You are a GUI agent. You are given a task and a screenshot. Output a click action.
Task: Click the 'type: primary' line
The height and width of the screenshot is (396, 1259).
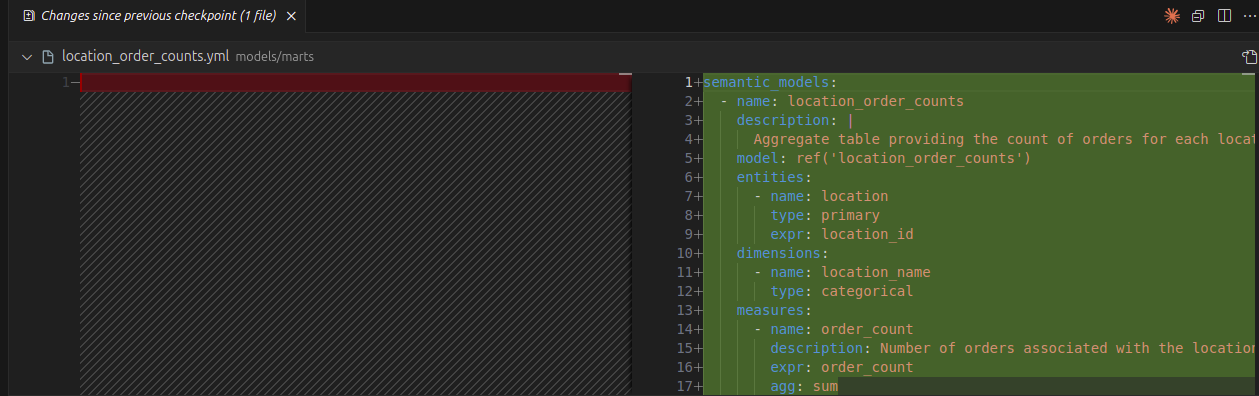pos(825,215)
